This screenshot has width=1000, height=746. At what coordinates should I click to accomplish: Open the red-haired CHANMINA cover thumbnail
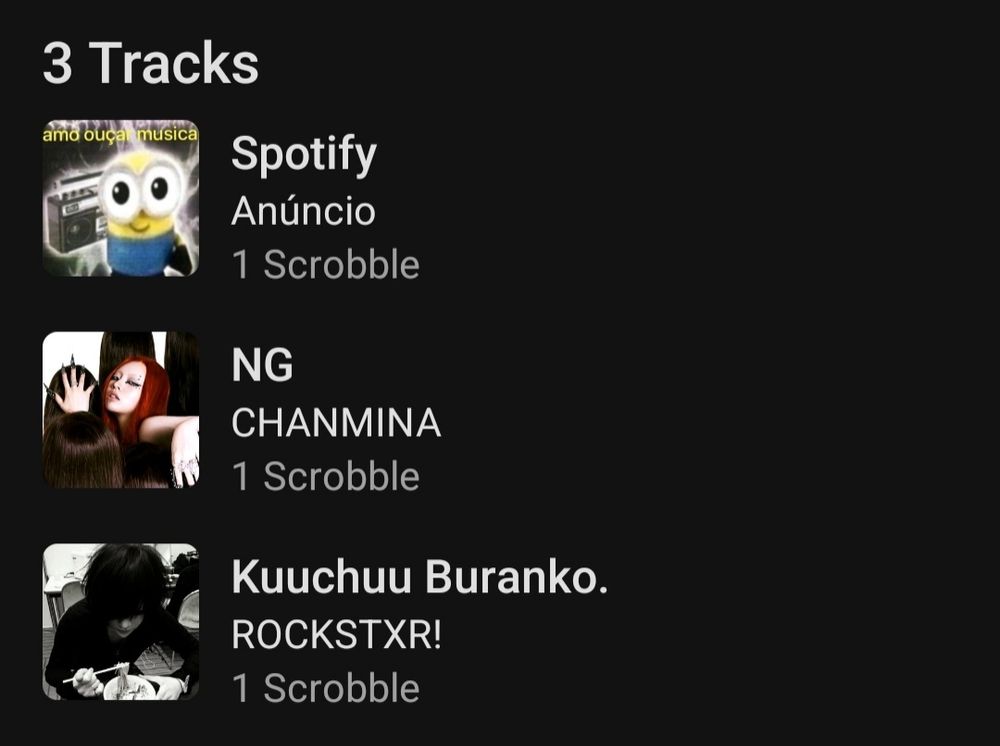(x=121, y=409)
